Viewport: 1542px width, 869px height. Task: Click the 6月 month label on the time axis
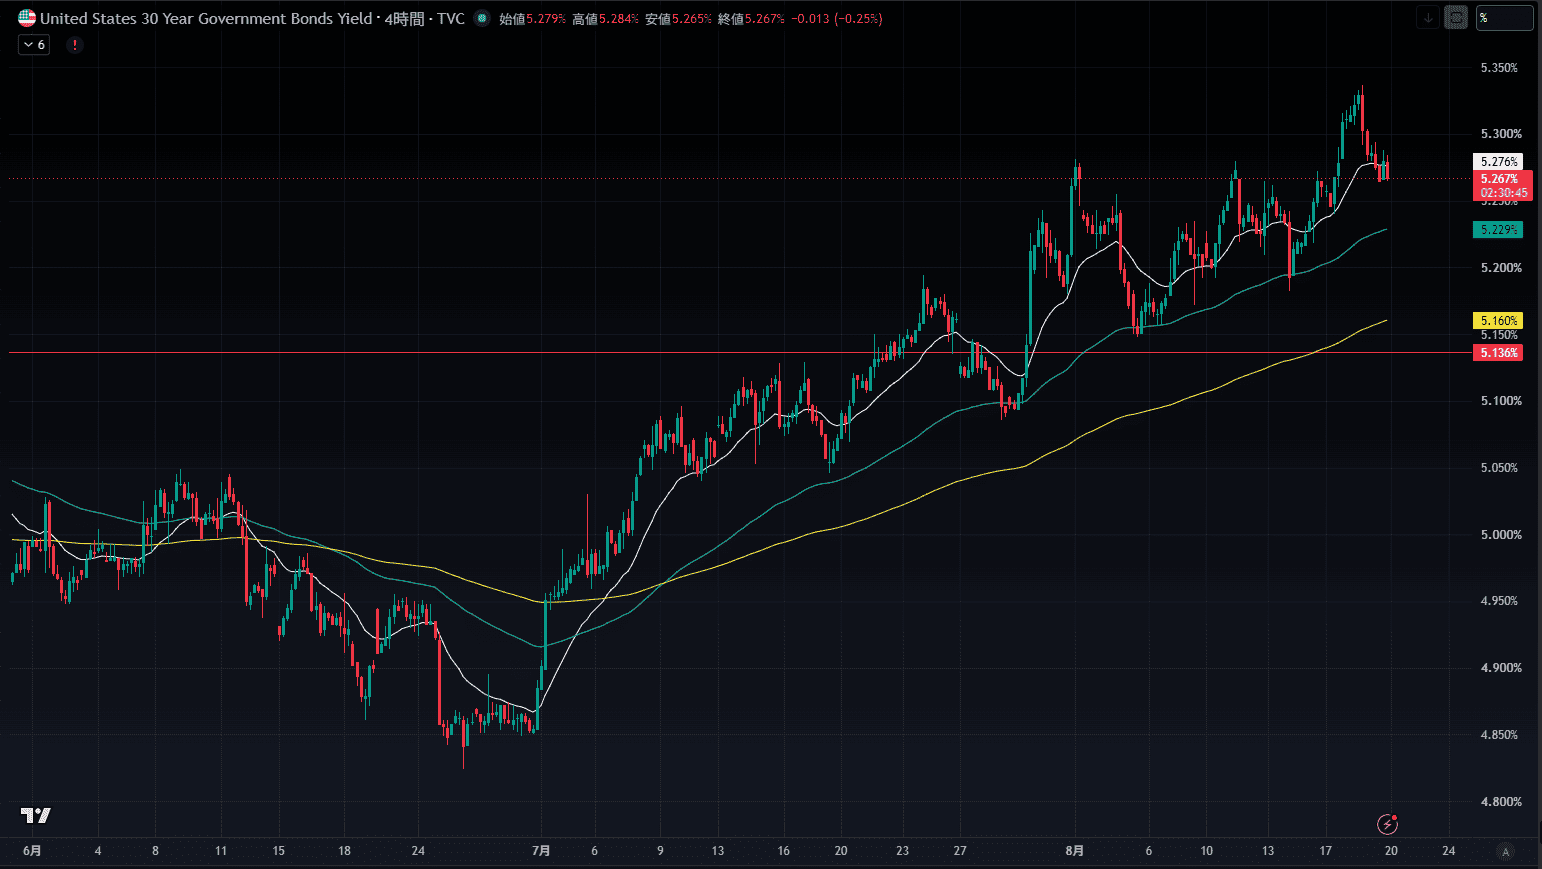click(x=33, y=851)
